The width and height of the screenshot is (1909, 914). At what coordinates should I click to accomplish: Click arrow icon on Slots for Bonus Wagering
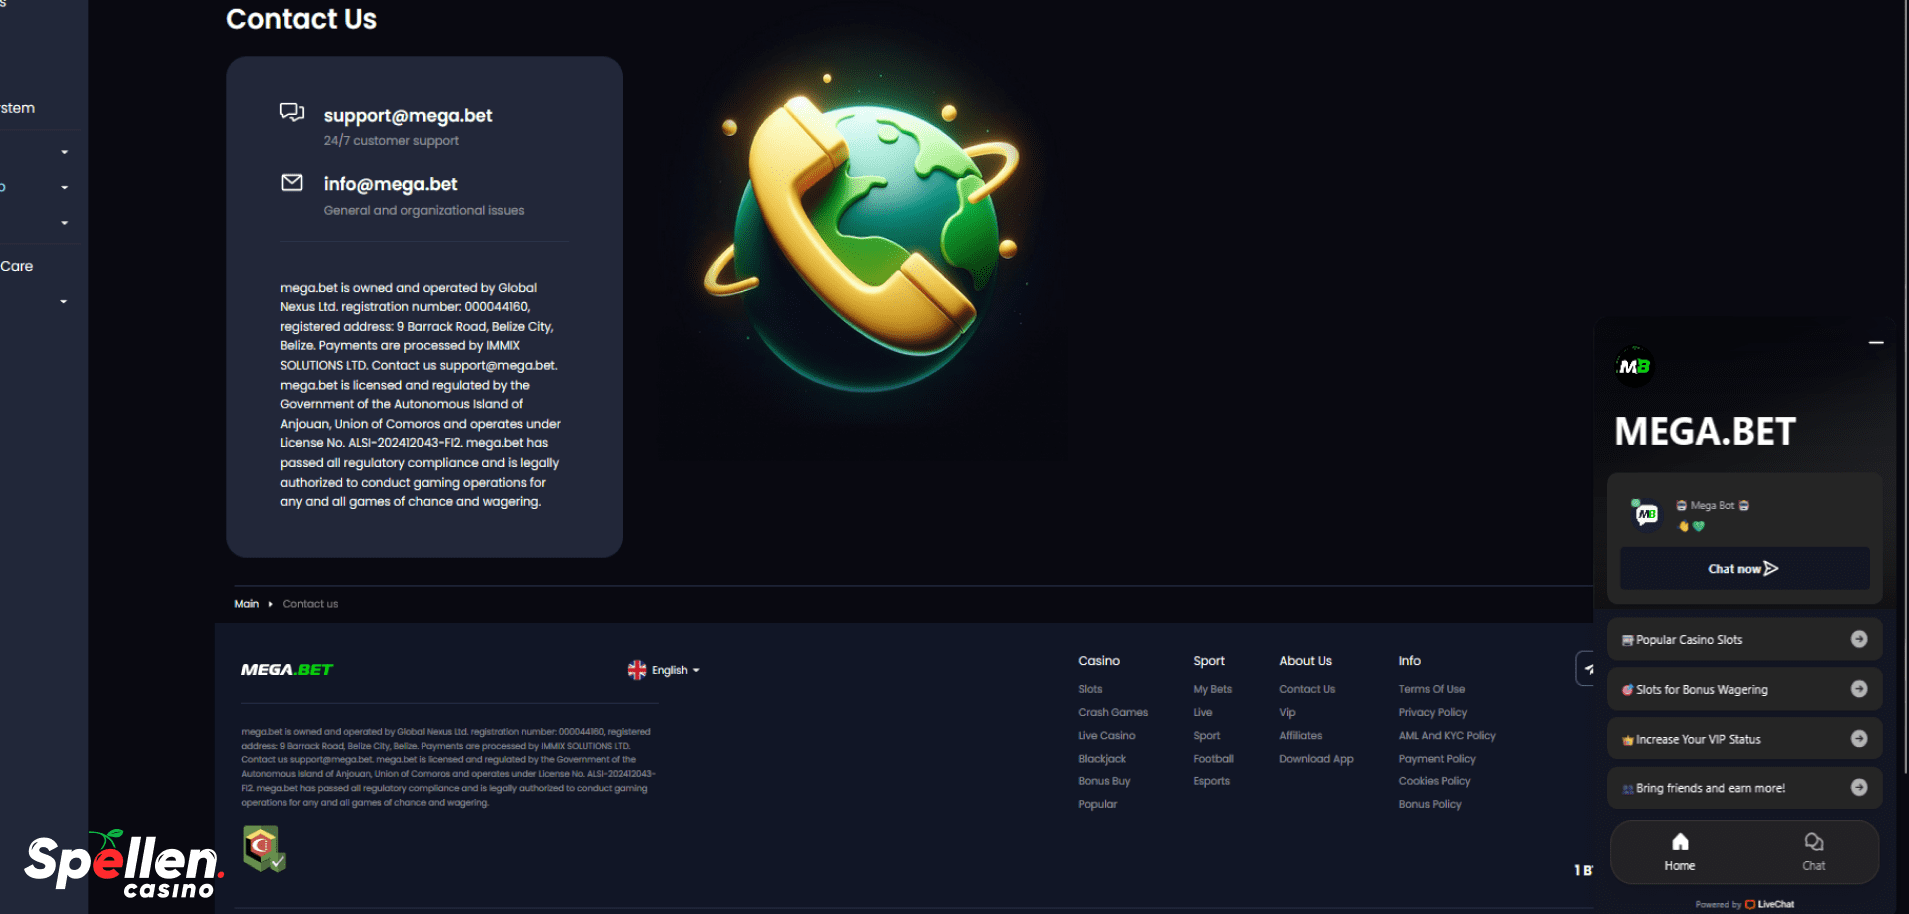point(1859,689)
